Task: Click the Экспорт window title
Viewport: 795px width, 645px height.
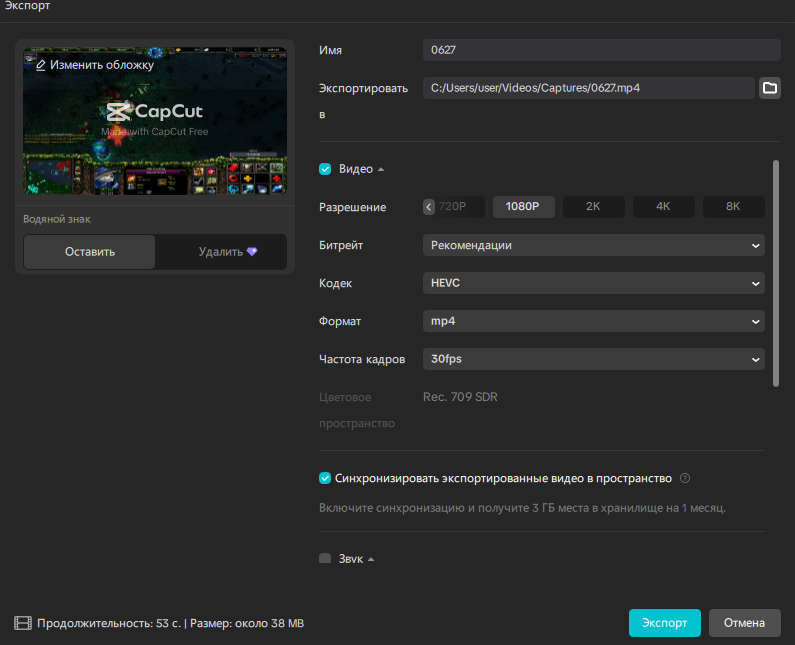Action: pyautogui.click(x=27, y=6)
